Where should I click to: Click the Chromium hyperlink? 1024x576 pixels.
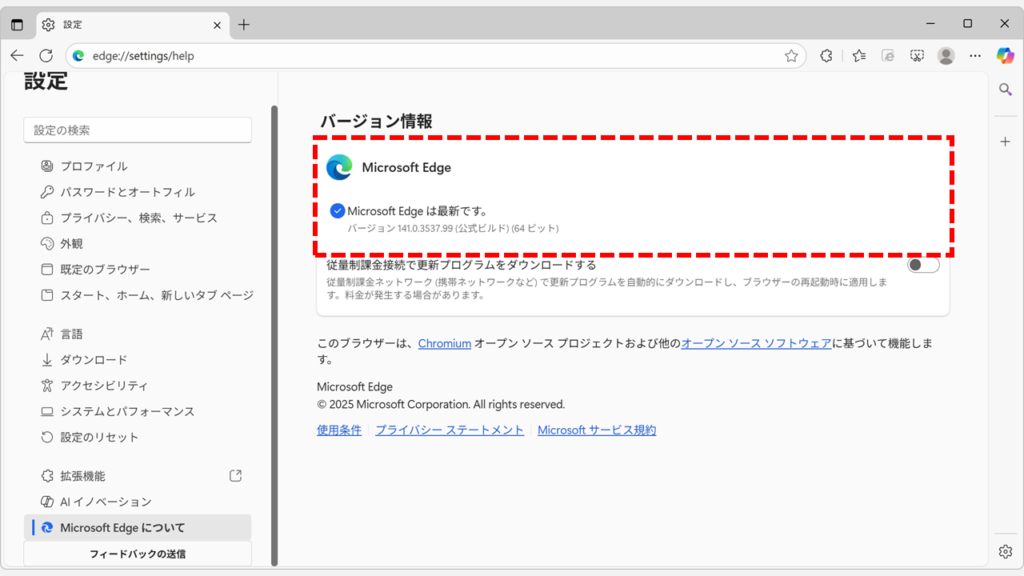point(444,343)
